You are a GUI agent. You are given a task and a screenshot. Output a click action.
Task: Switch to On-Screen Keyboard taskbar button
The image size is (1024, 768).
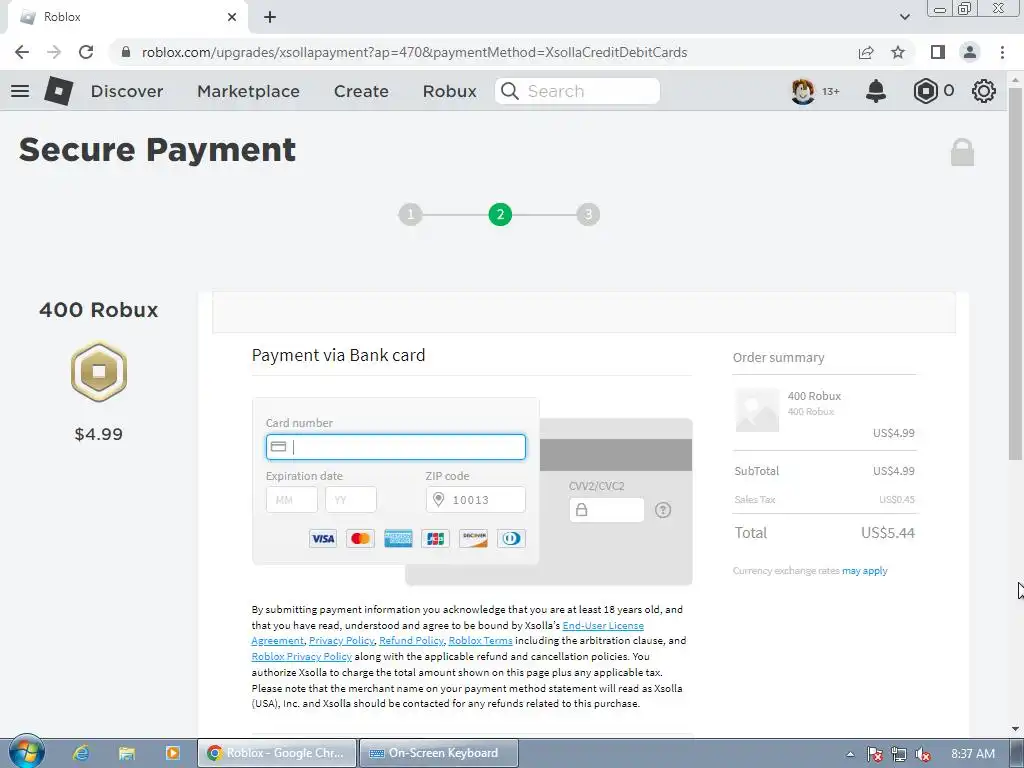pyautogui.click(x=439, y=753)
